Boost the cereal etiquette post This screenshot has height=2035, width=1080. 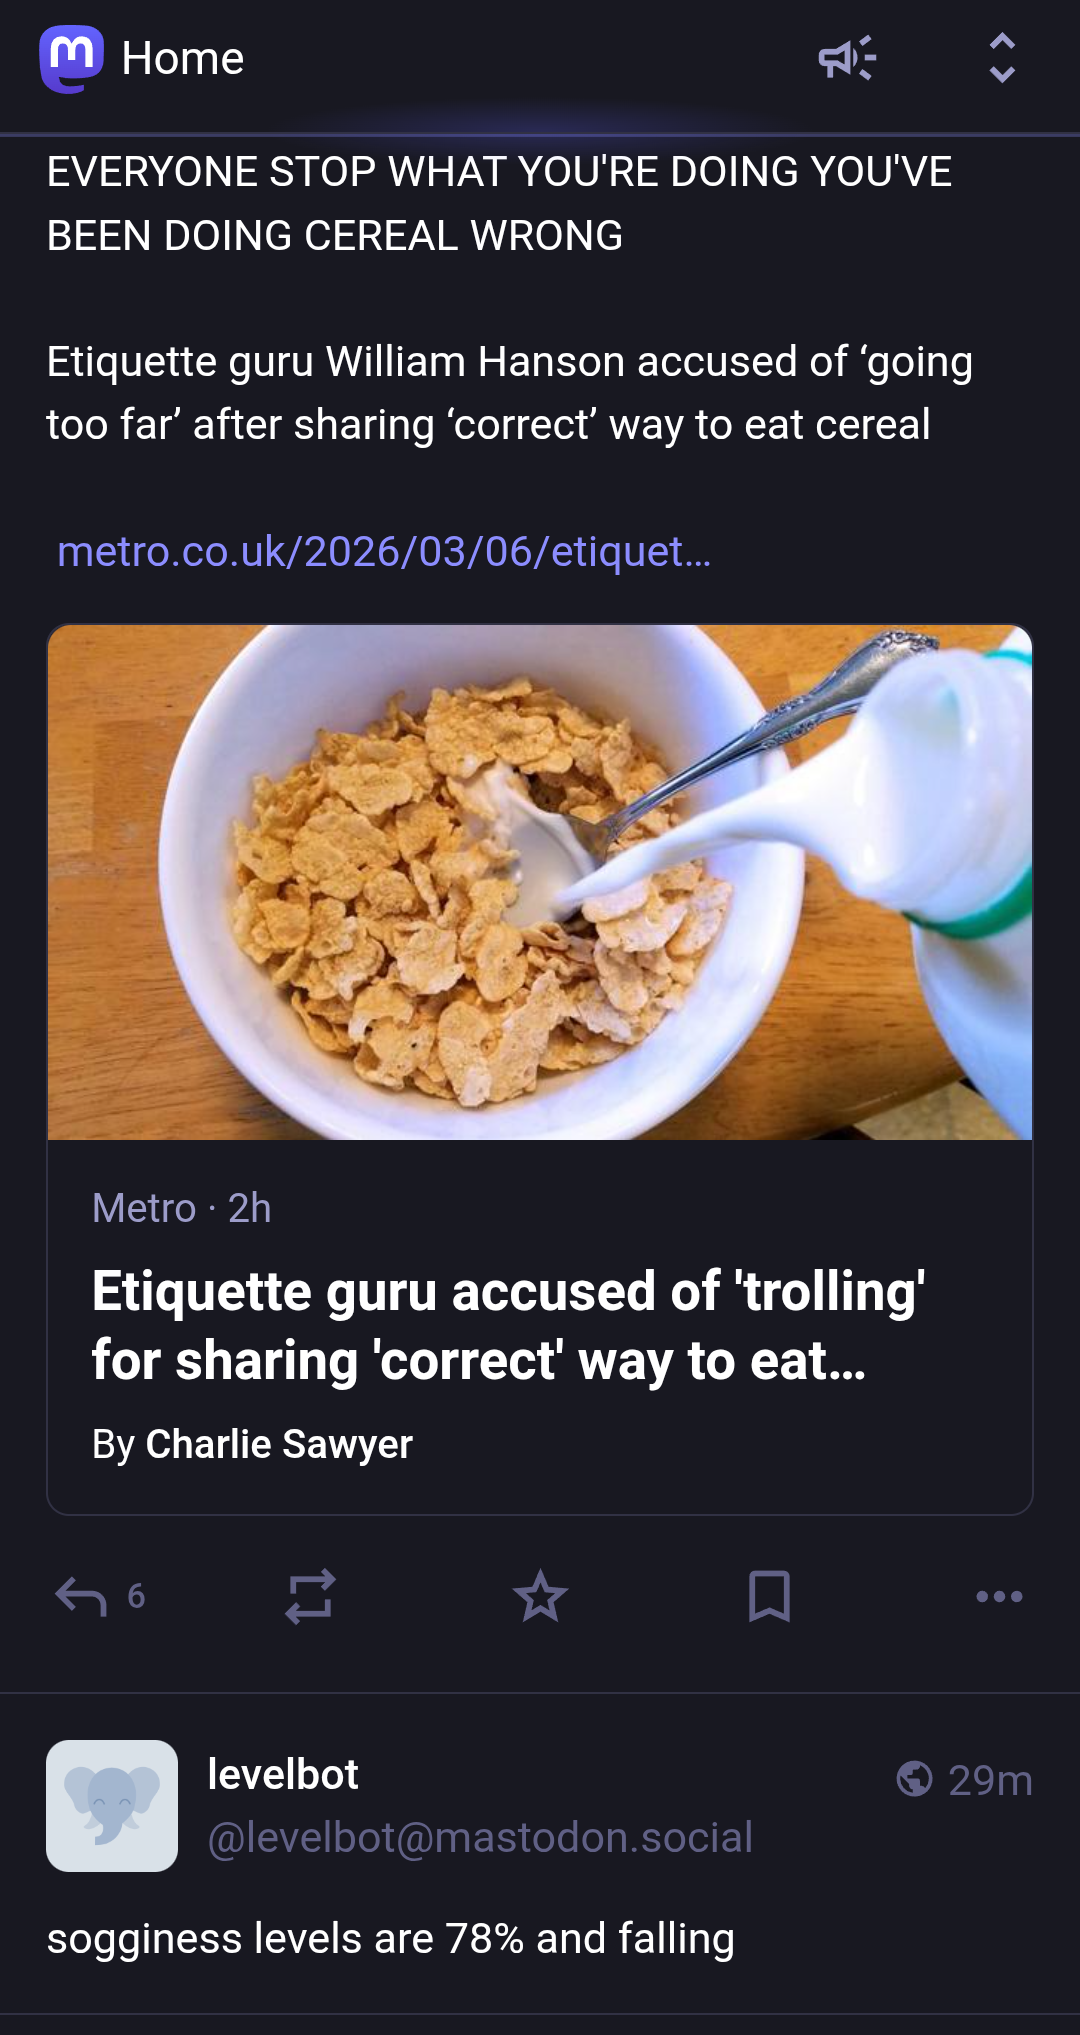[x=310, y=1596]
